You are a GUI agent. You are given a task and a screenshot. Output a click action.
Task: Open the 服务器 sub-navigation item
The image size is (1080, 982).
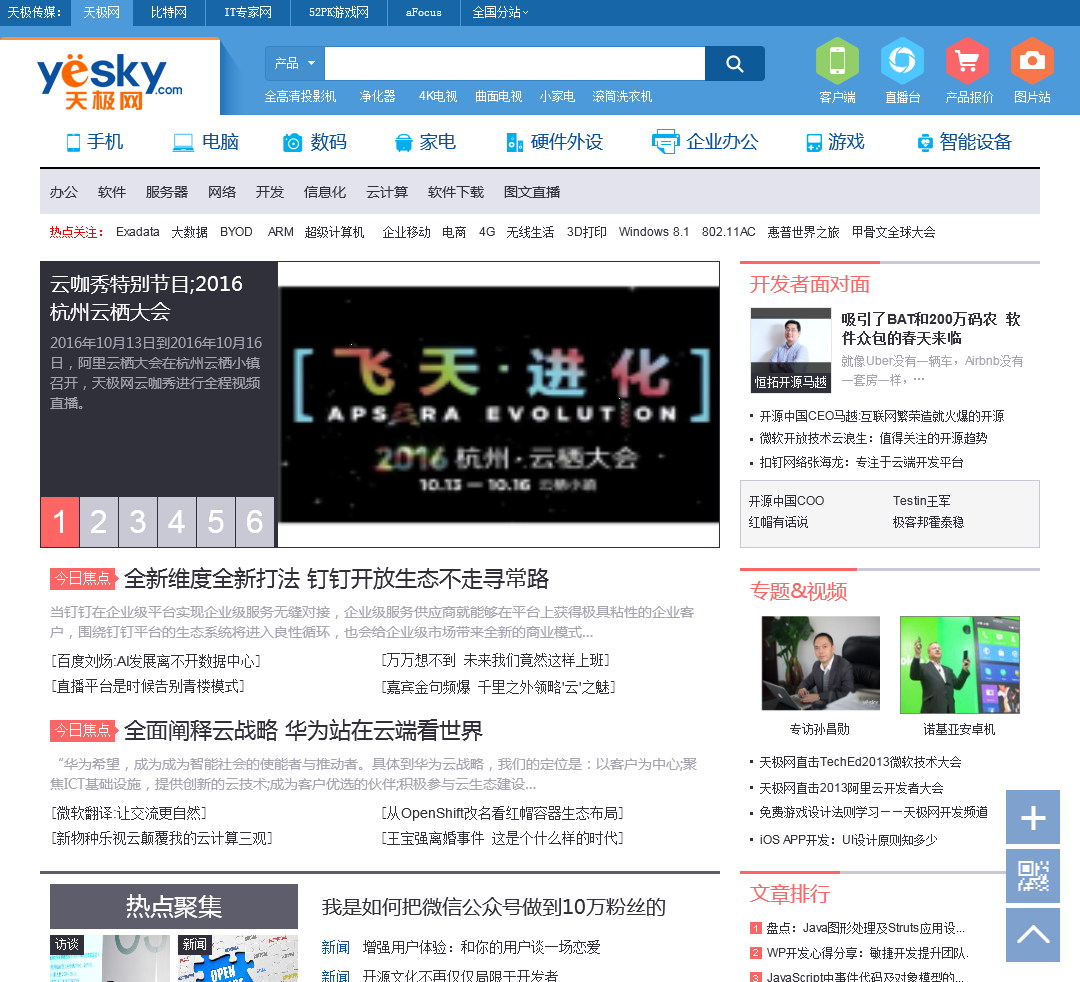(167, 192)
